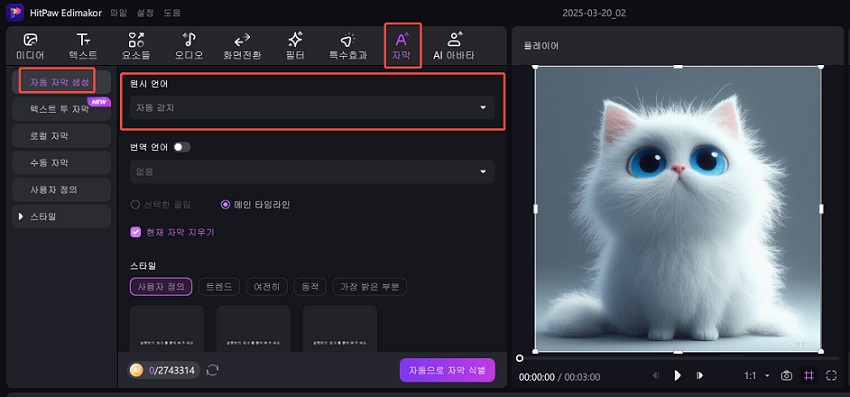
Task: Choose the 트렌드 style filter
Action: point(219,287)
